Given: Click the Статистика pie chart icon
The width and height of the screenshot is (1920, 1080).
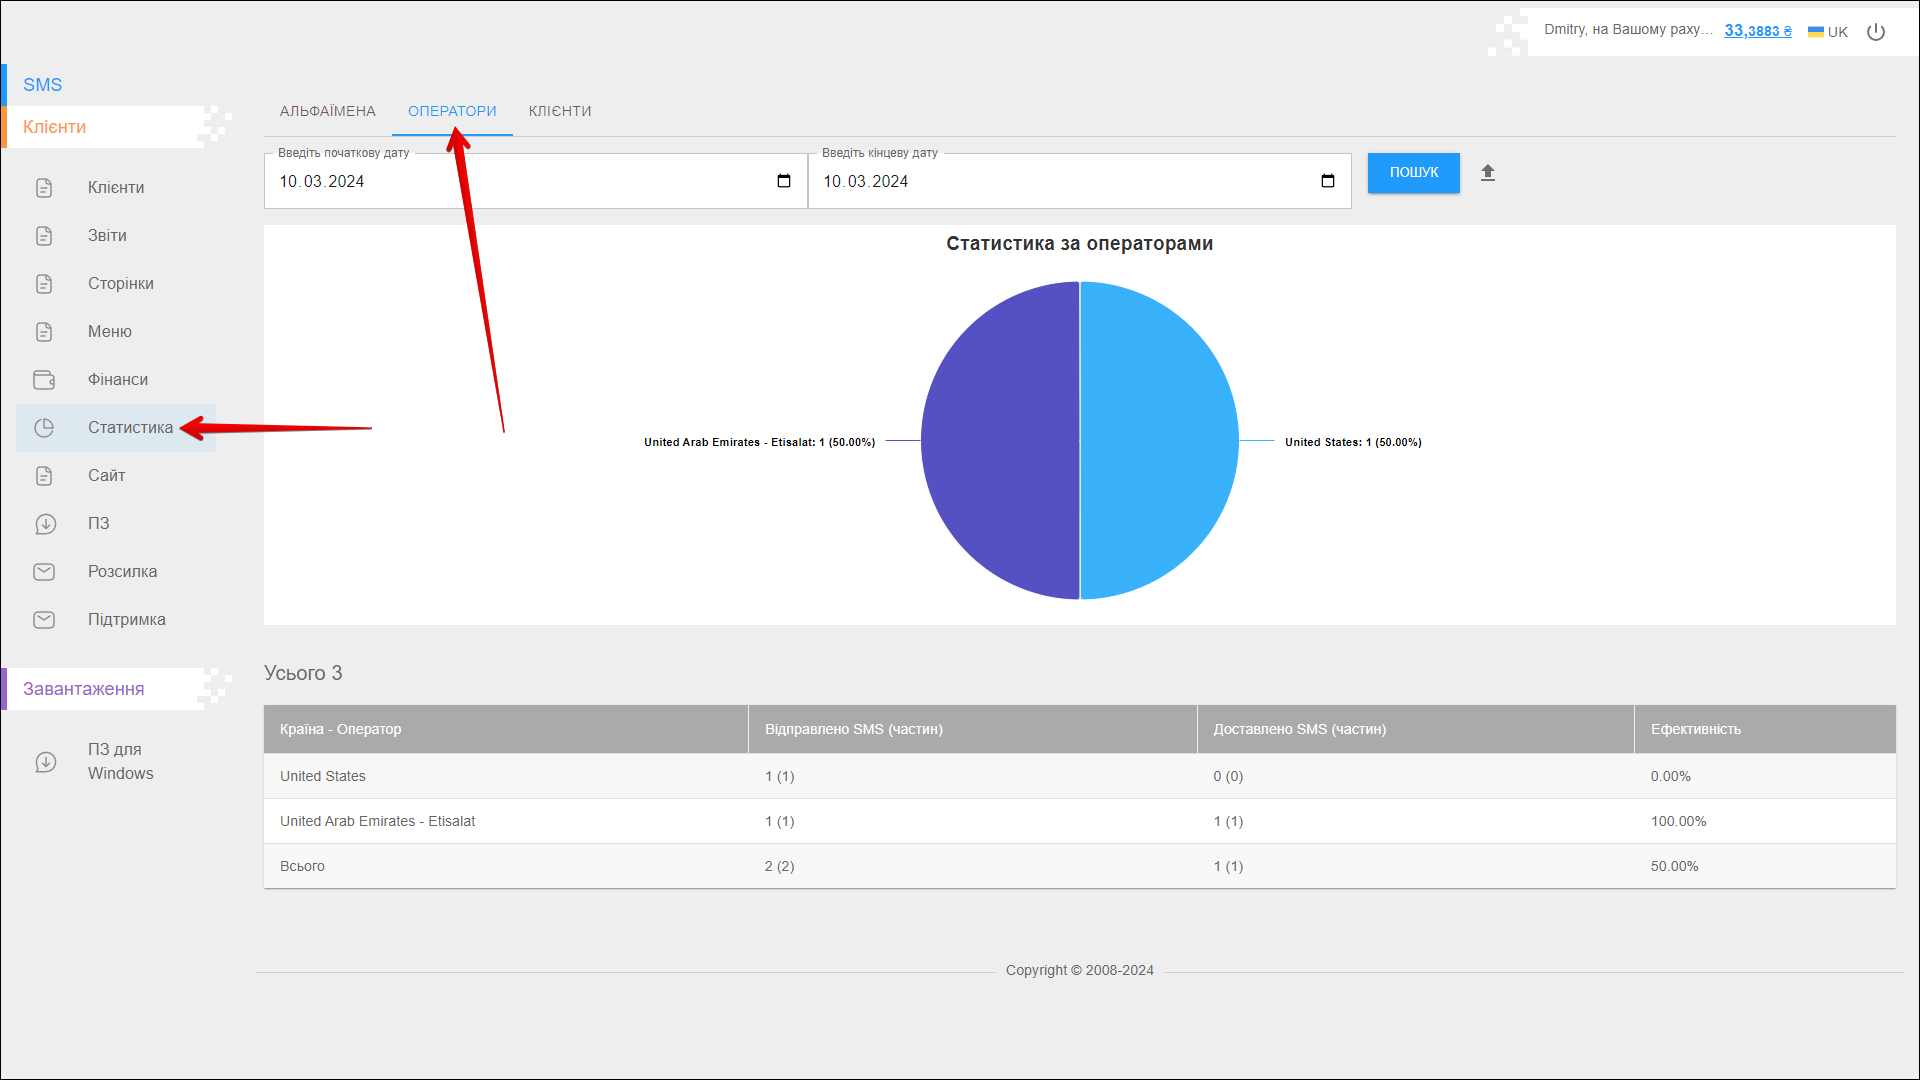Looking at the screenshot, I should (44, 428).
